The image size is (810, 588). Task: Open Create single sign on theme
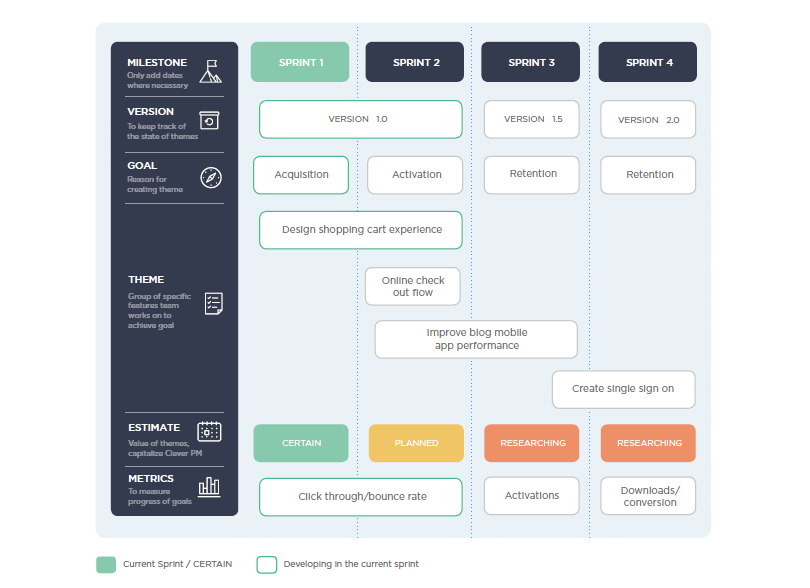point(624,390)
